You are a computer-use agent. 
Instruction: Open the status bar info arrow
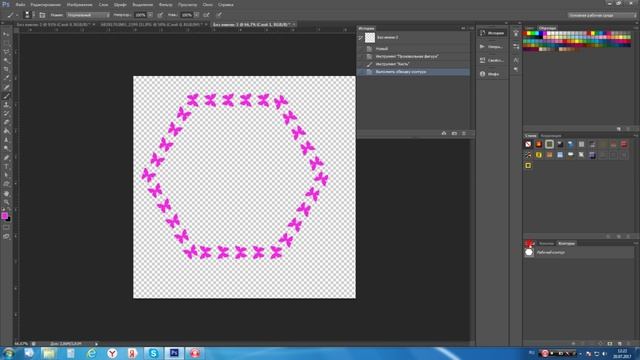click(x=96, y=344)
